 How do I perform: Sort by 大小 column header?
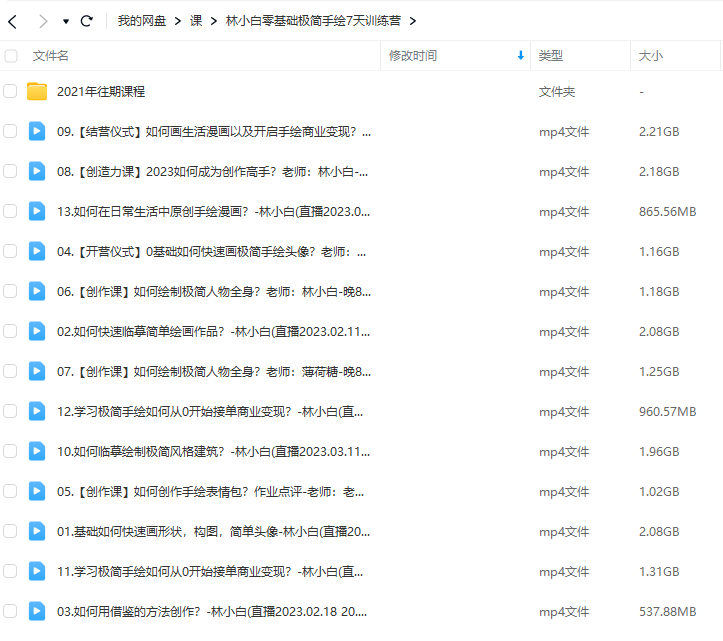click(650, 56)
